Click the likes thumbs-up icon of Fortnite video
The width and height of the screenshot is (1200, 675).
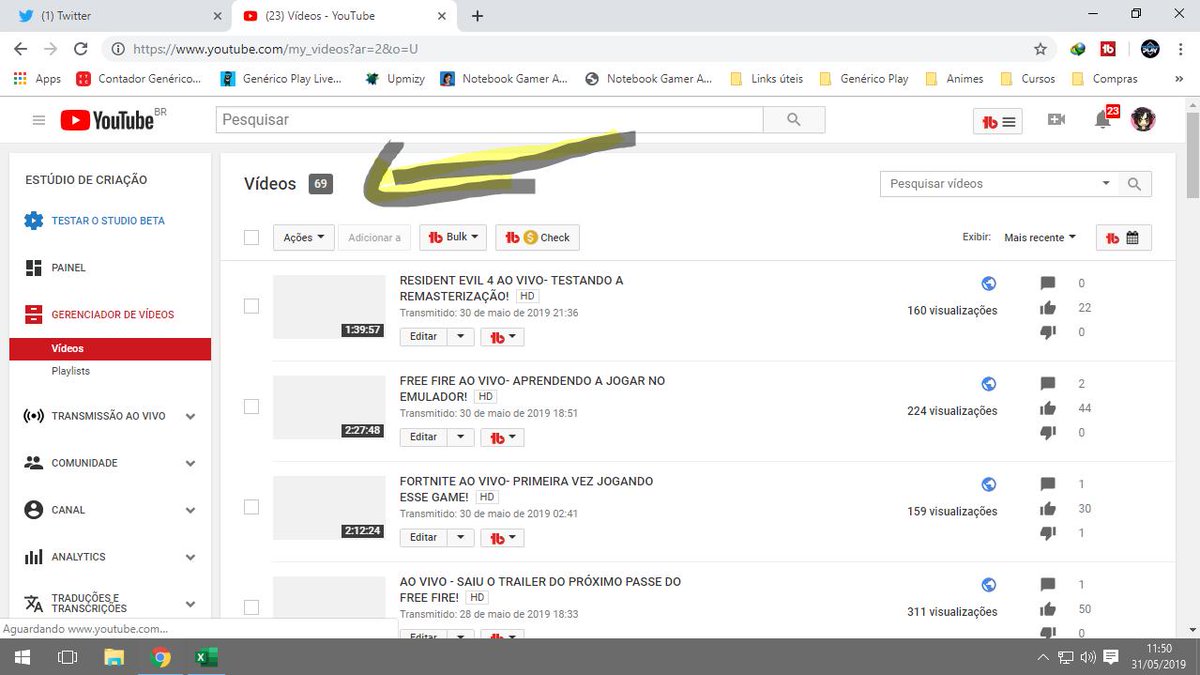(x=1048, y=509)
